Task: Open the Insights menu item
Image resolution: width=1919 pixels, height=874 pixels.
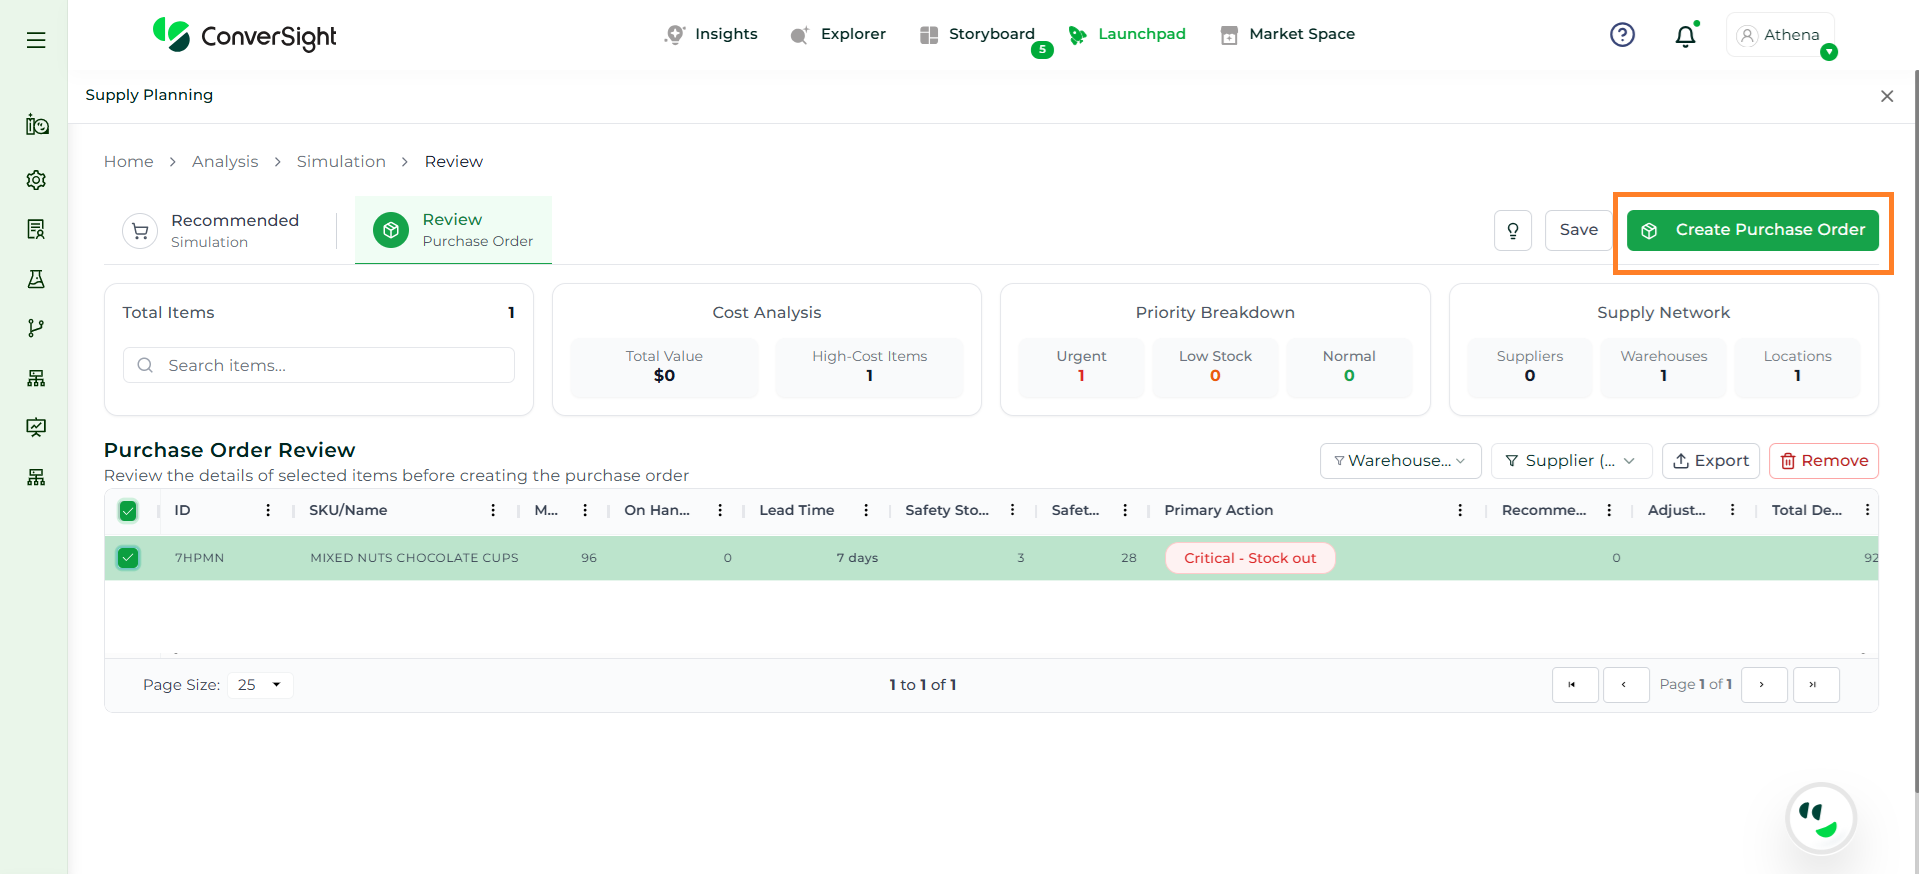Action: coord(711,34)
